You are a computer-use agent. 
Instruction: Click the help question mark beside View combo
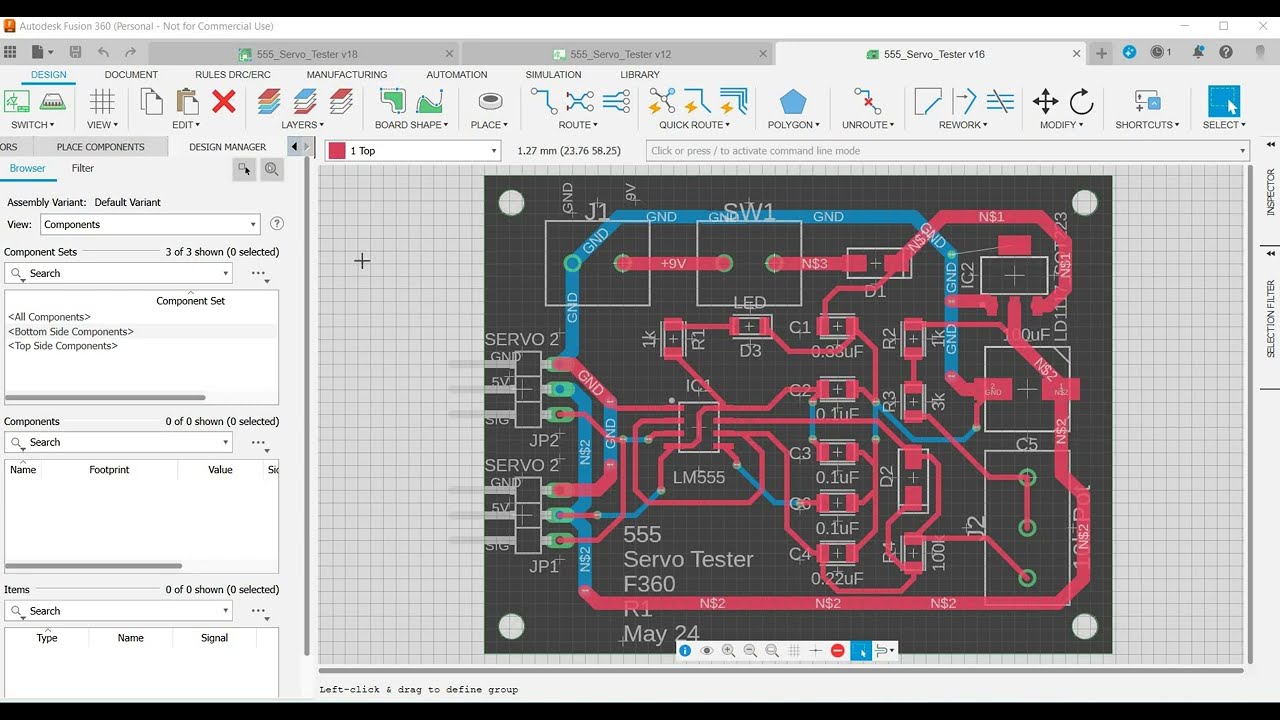click(277, 224)
